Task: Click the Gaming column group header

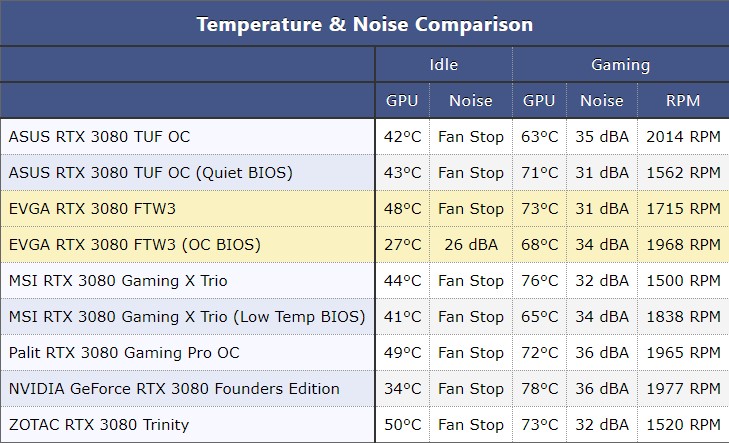Action: point(620,65)
